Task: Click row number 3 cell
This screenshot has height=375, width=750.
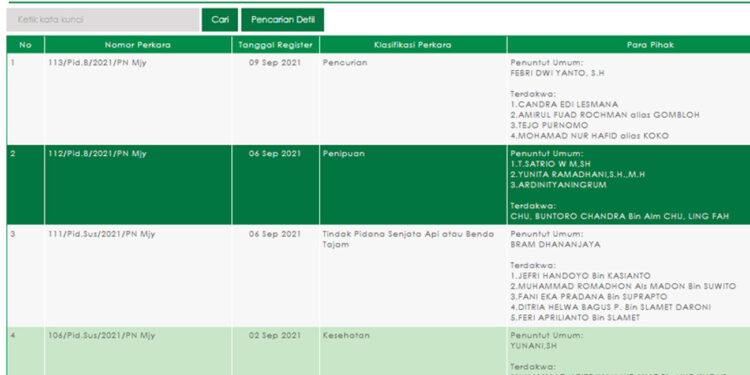Action: (25, 276)
